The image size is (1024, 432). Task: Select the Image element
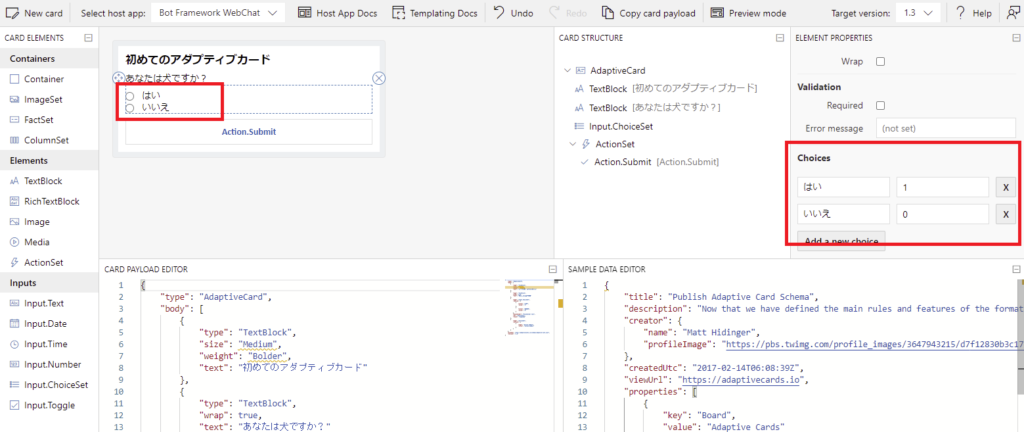click(x=37, y=221)
